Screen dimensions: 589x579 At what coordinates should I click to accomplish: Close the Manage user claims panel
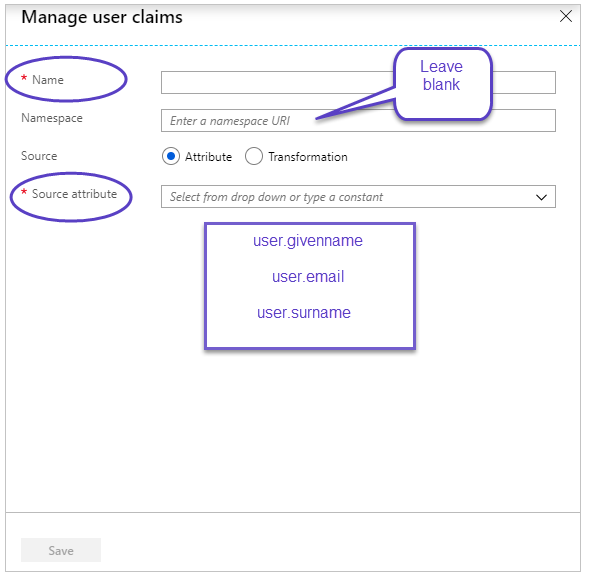pyautogui.click(x=565, y=16)
